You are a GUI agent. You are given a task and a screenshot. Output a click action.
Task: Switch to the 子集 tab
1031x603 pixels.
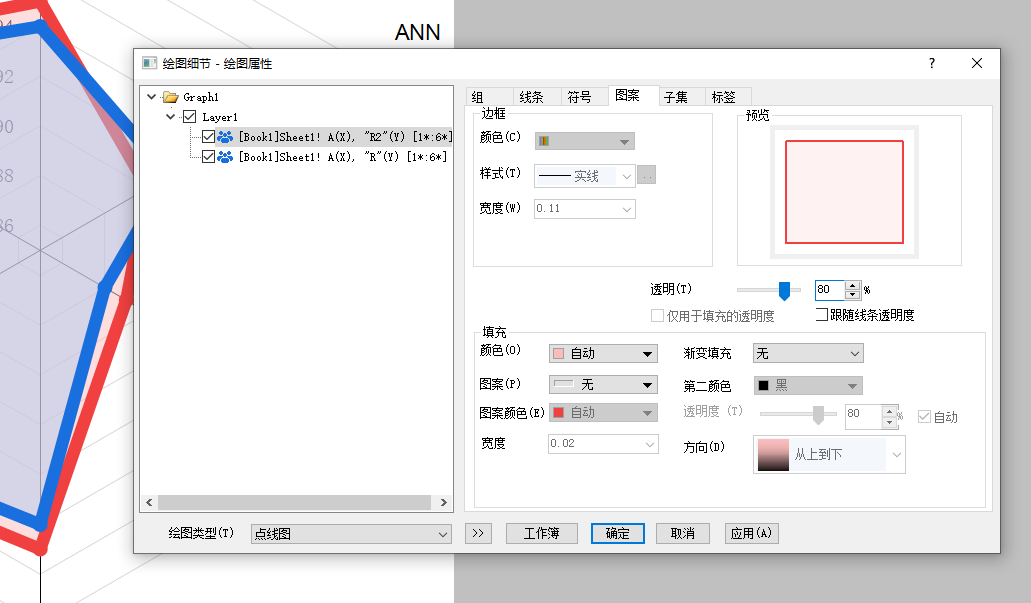(x=681, y=97)
